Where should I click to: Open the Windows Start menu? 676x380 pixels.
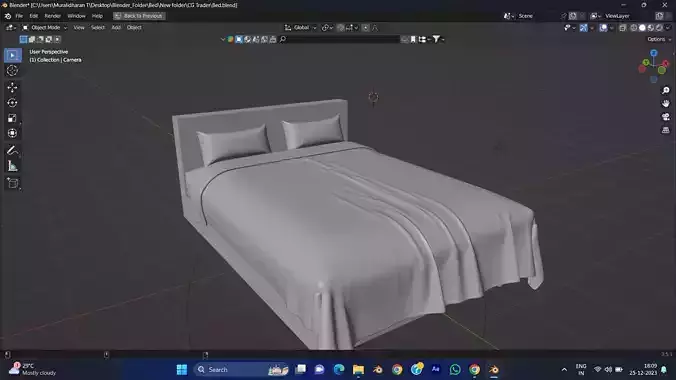tap(182, 370)
